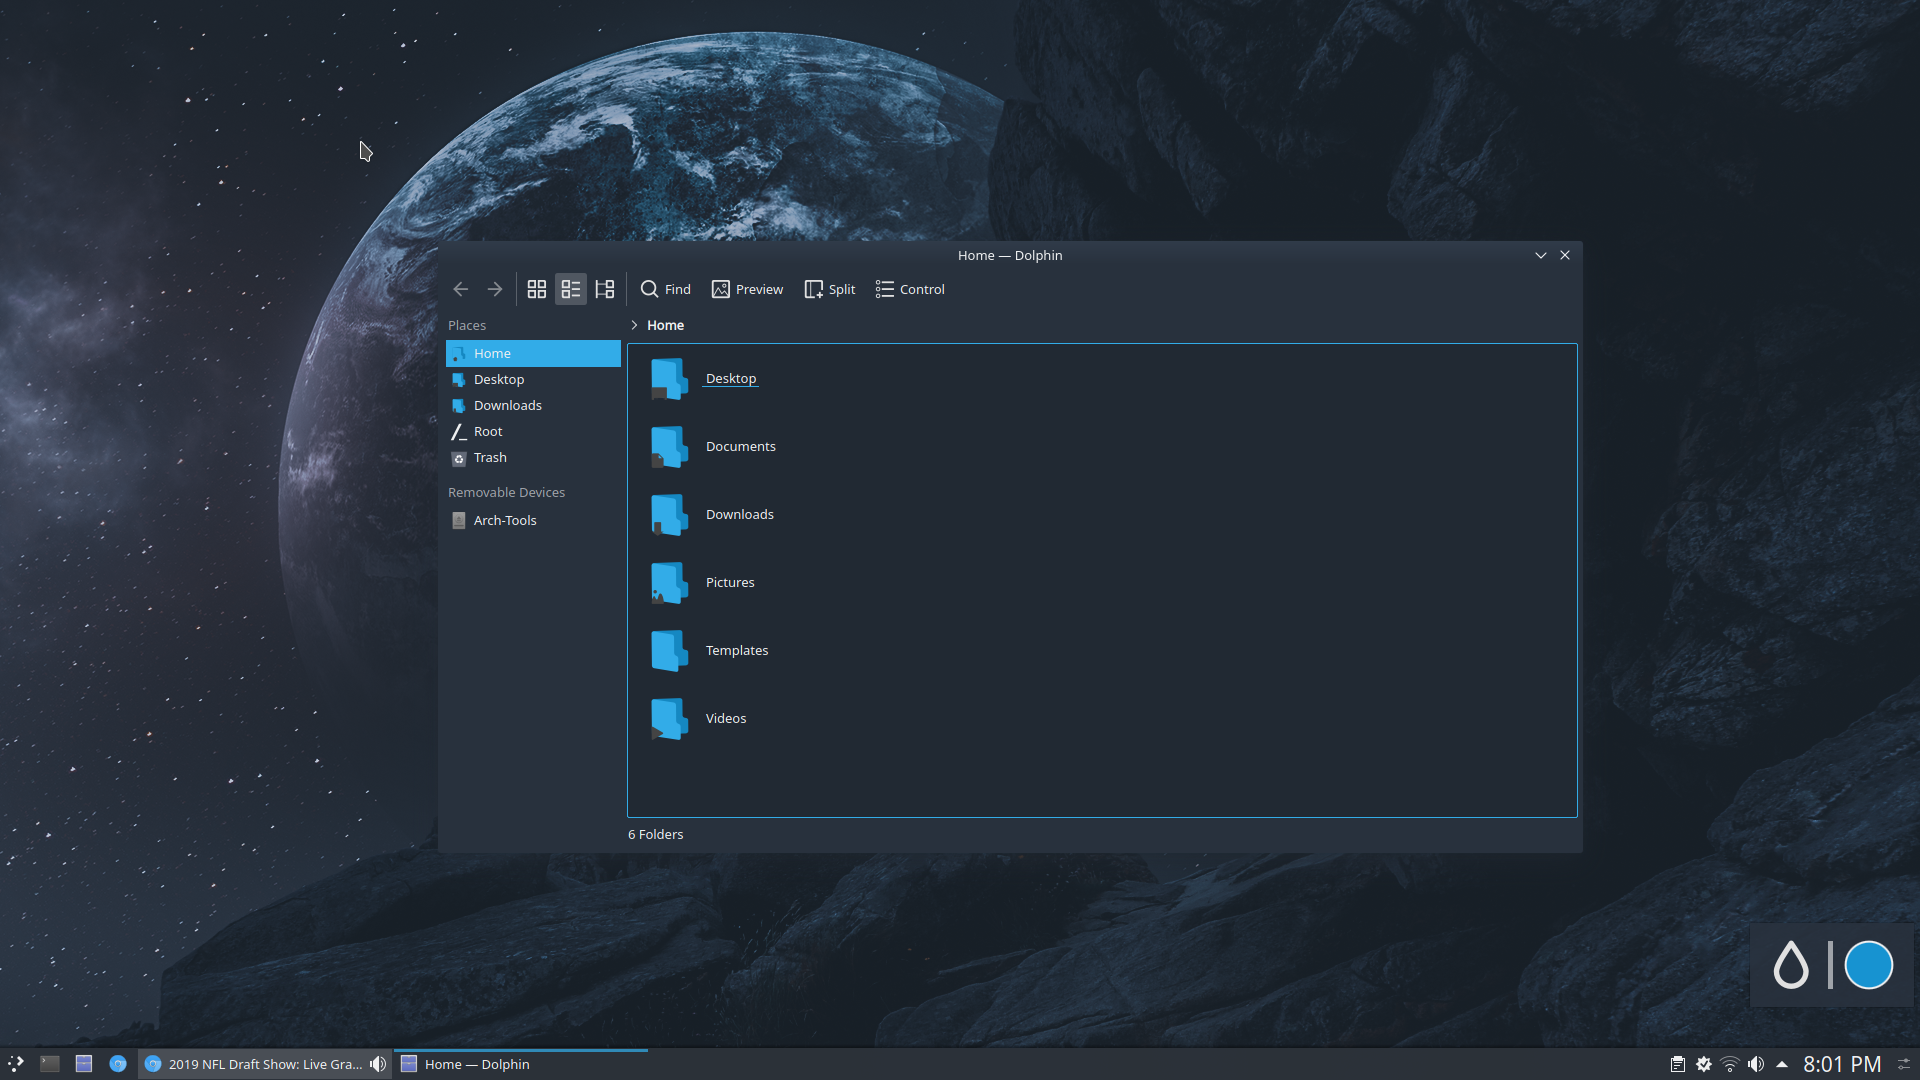The height and width of the screenshot is (1080, 1920).
Task: Select the compact view mode icon
Action: pos(571,289)
